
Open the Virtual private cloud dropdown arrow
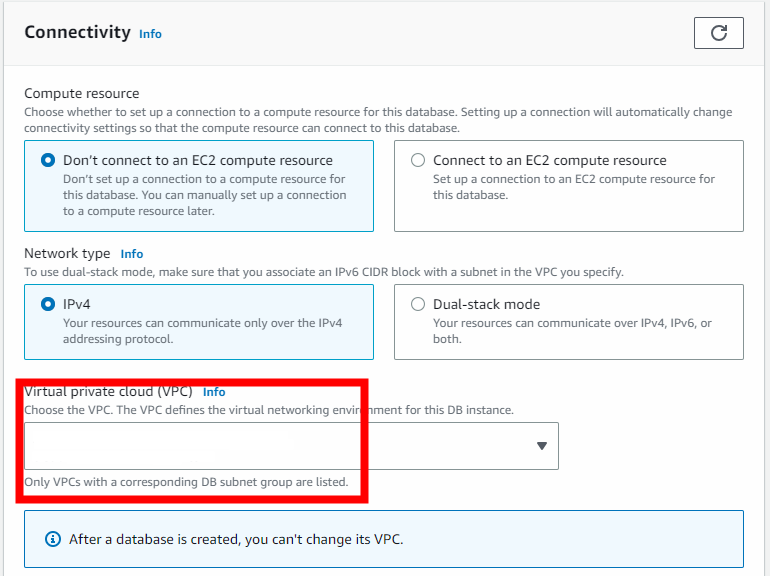click(x=542, y=446)
